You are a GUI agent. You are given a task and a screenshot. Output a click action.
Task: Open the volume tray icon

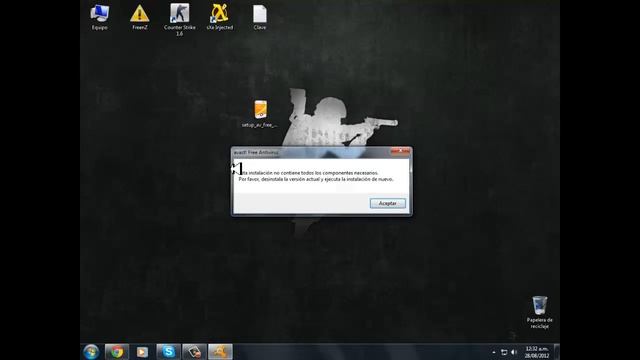(x=514, y=352)
